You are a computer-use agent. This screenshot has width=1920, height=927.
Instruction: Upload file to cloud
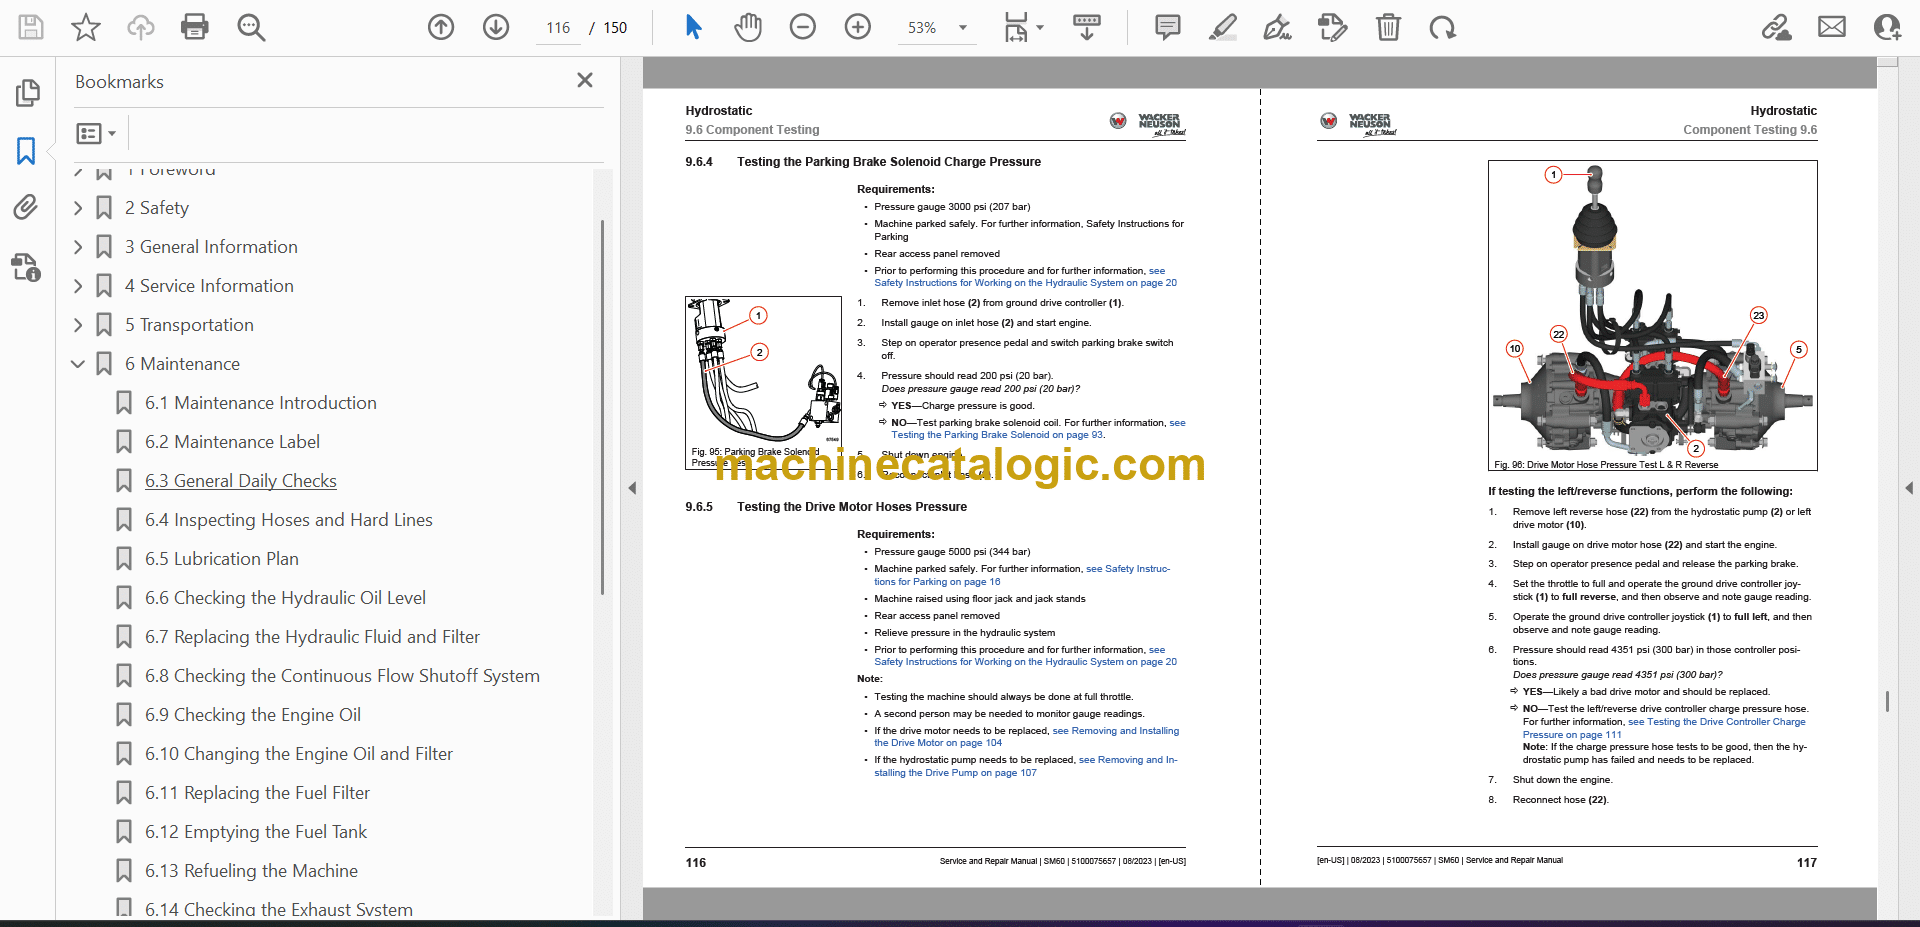pyautogui.click(x=141, y=27)
